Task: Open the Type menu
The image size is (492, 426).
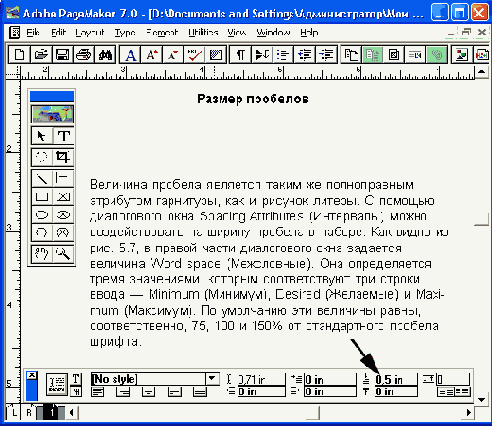Action: (x=125, y=32)
